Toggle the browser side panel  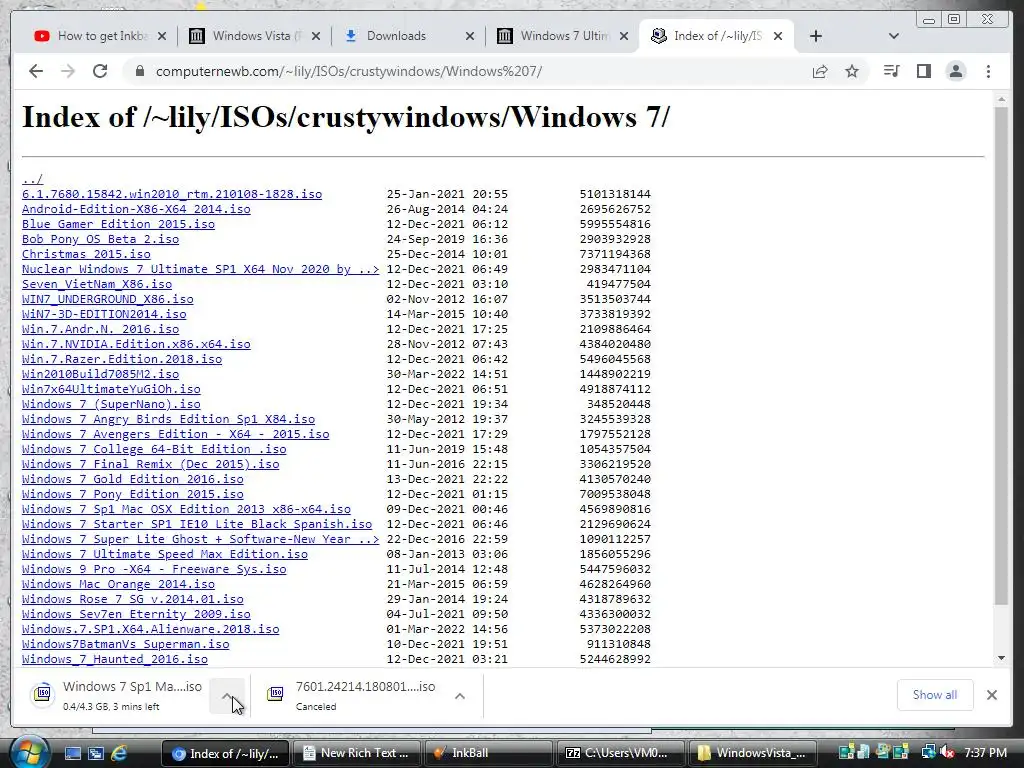pyautogui.click(x=923, y=71)
